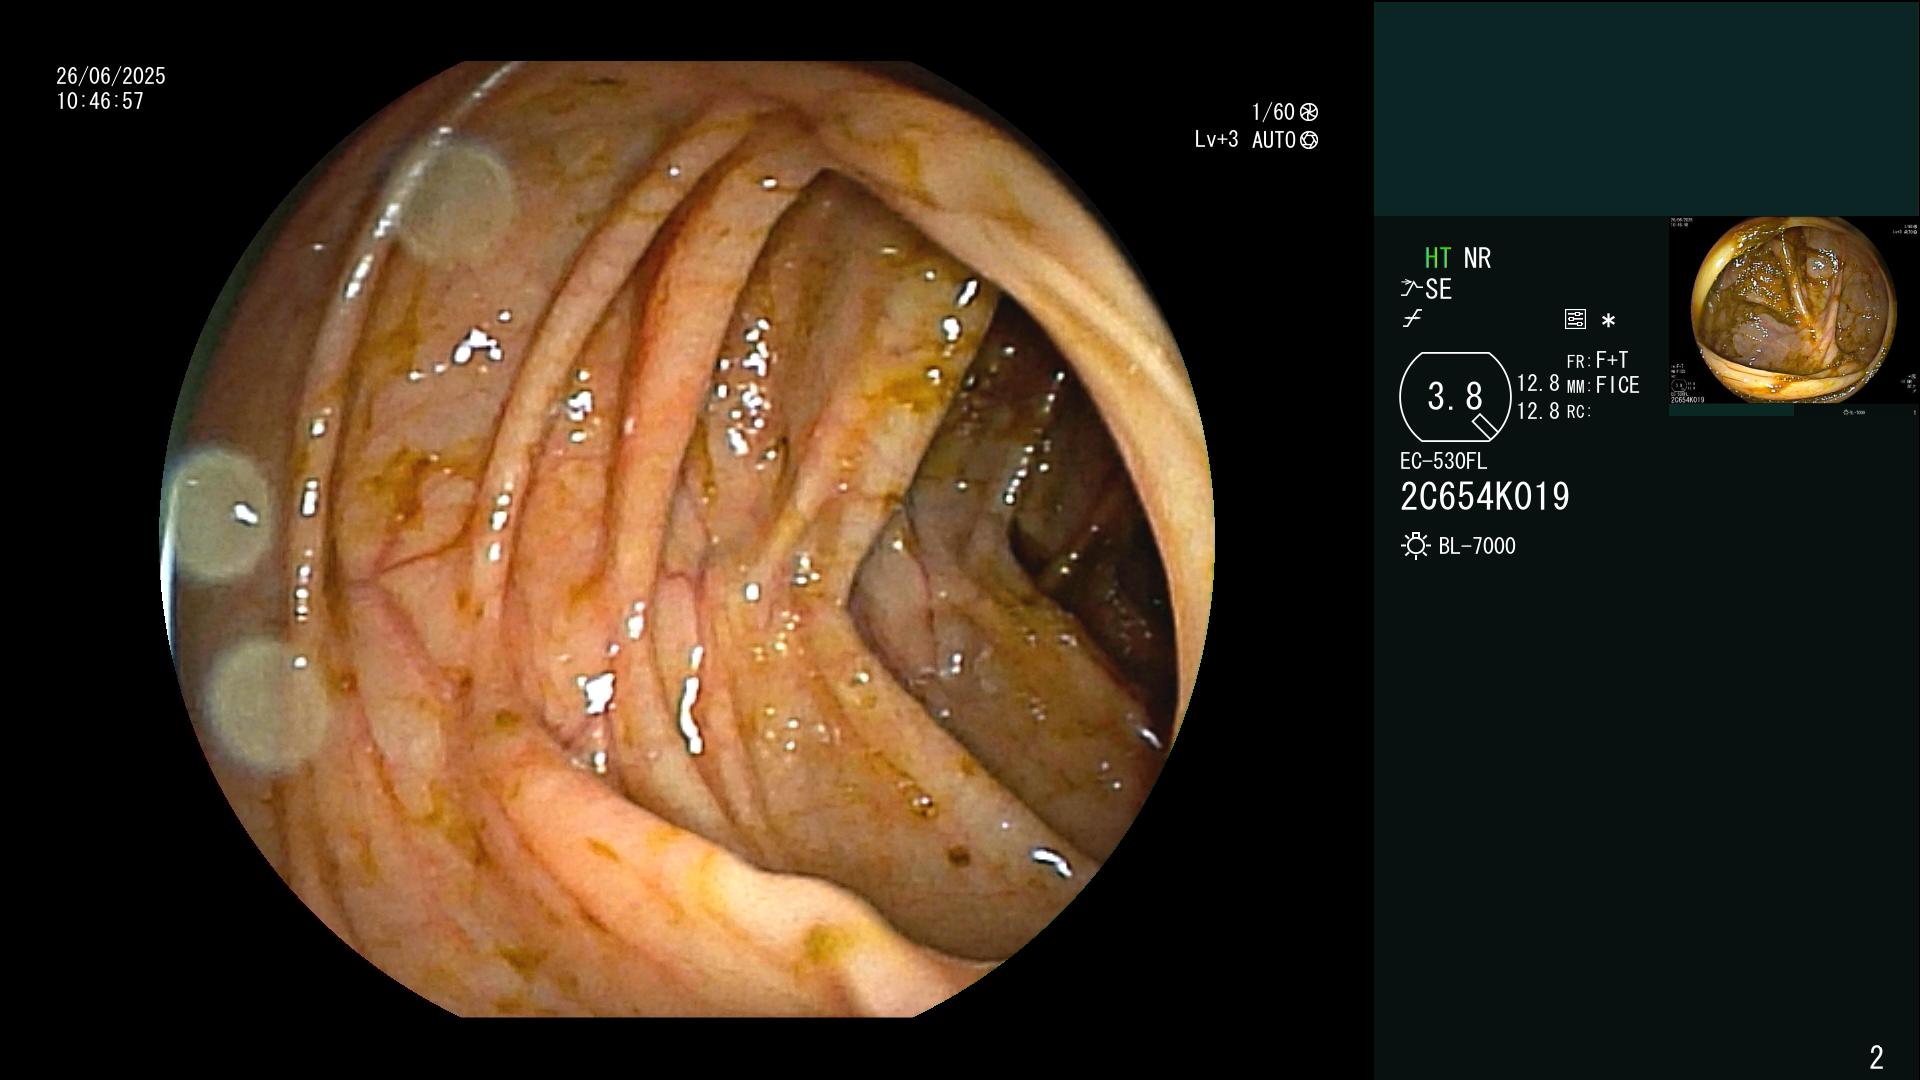This screenshot has width=1920, height=1080.
Task: Click the BL-7000 light source label
Action: coord(1477,546)
